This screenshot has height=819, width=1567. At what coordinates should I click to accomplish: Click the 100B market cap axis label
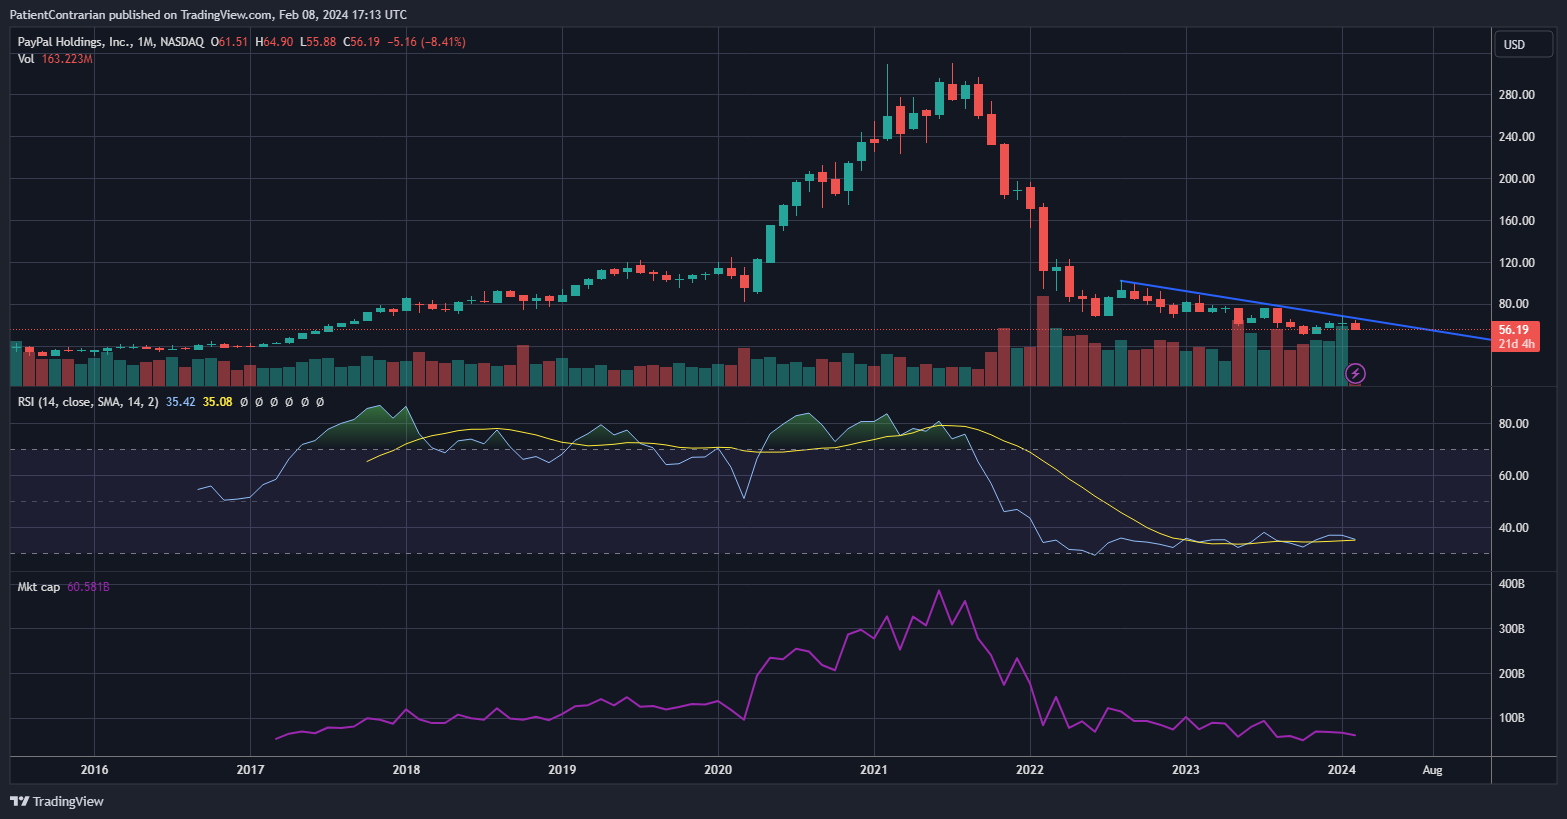click(x=1511, y=718)
